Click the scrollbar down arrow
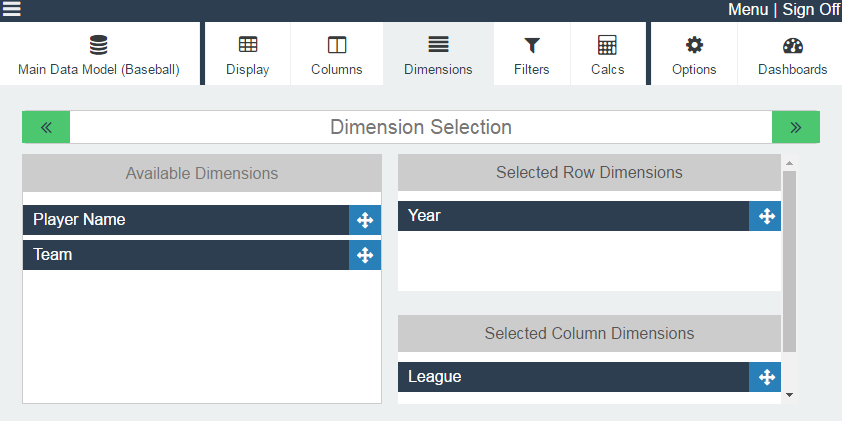Screen dimensions: 842x421 click(789, 395)
